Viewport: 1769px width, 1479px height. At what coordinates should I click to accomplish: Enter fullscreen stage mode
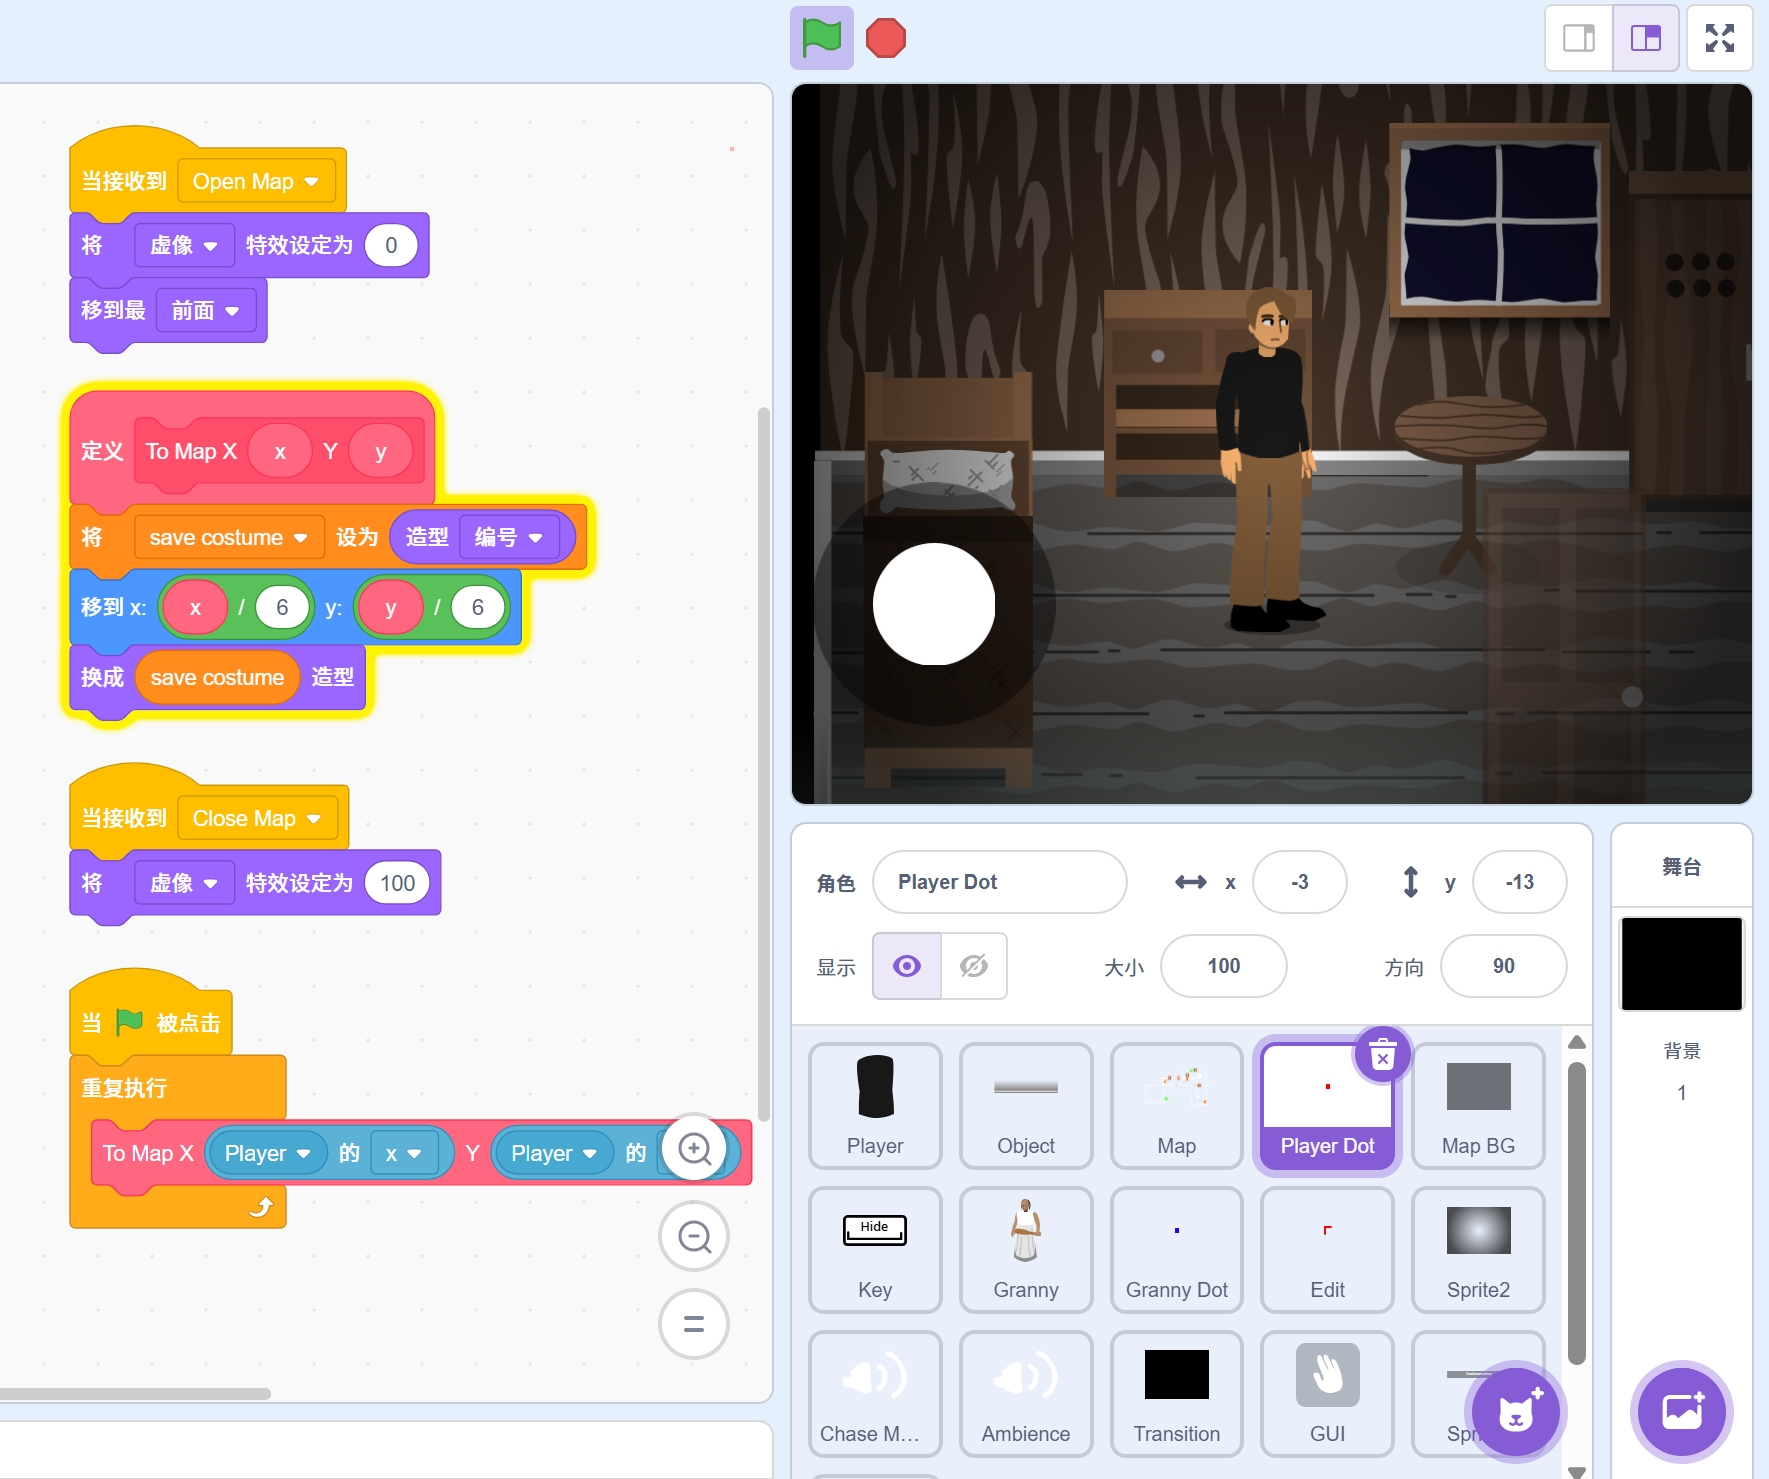[x=1719, y=38]
